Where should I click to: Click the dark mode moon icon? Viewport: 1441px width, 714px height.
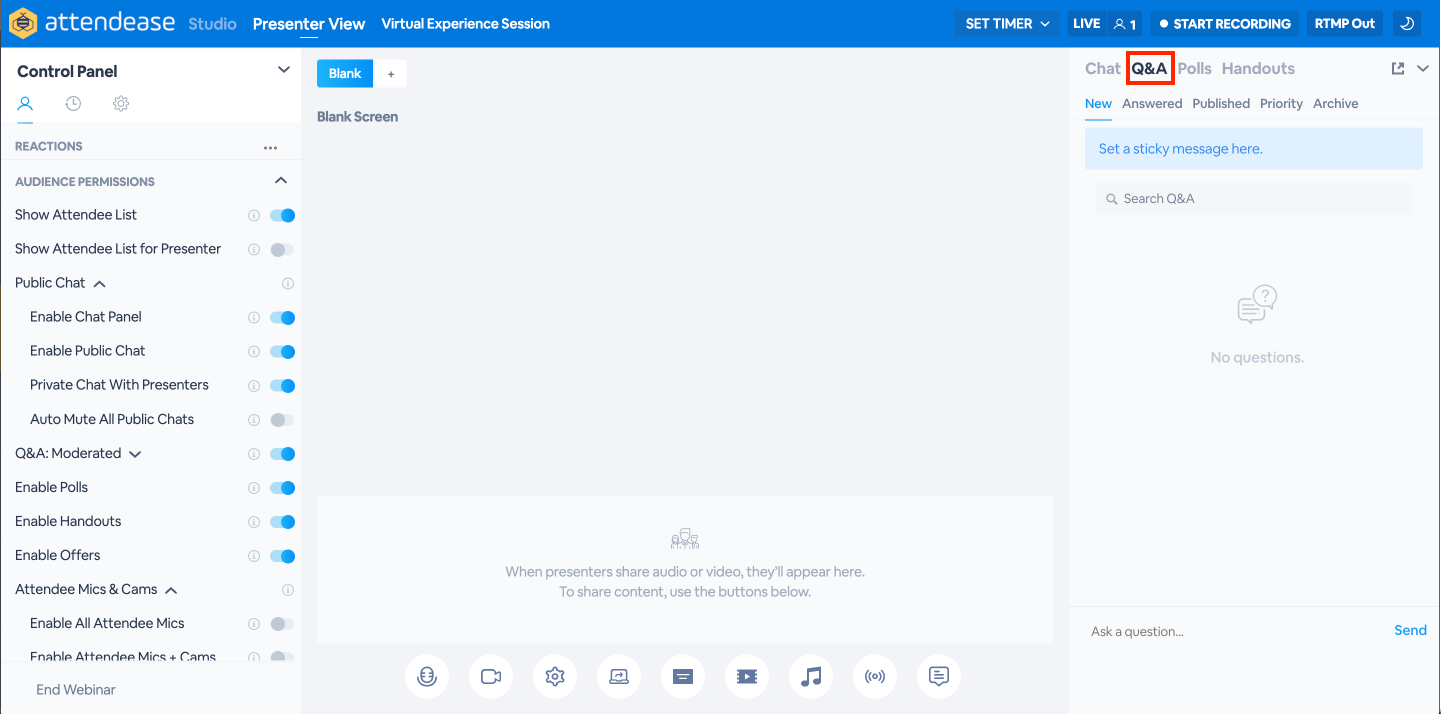pyautogui.click(x=1407, y=22)
